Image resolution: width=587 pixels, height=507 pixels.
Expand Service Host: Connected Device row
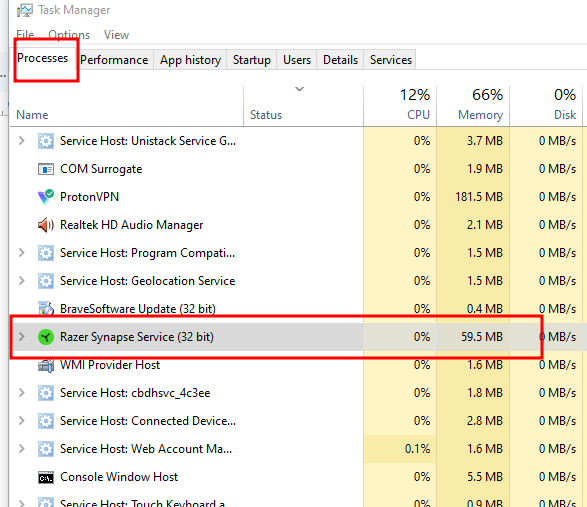(22, 421)
